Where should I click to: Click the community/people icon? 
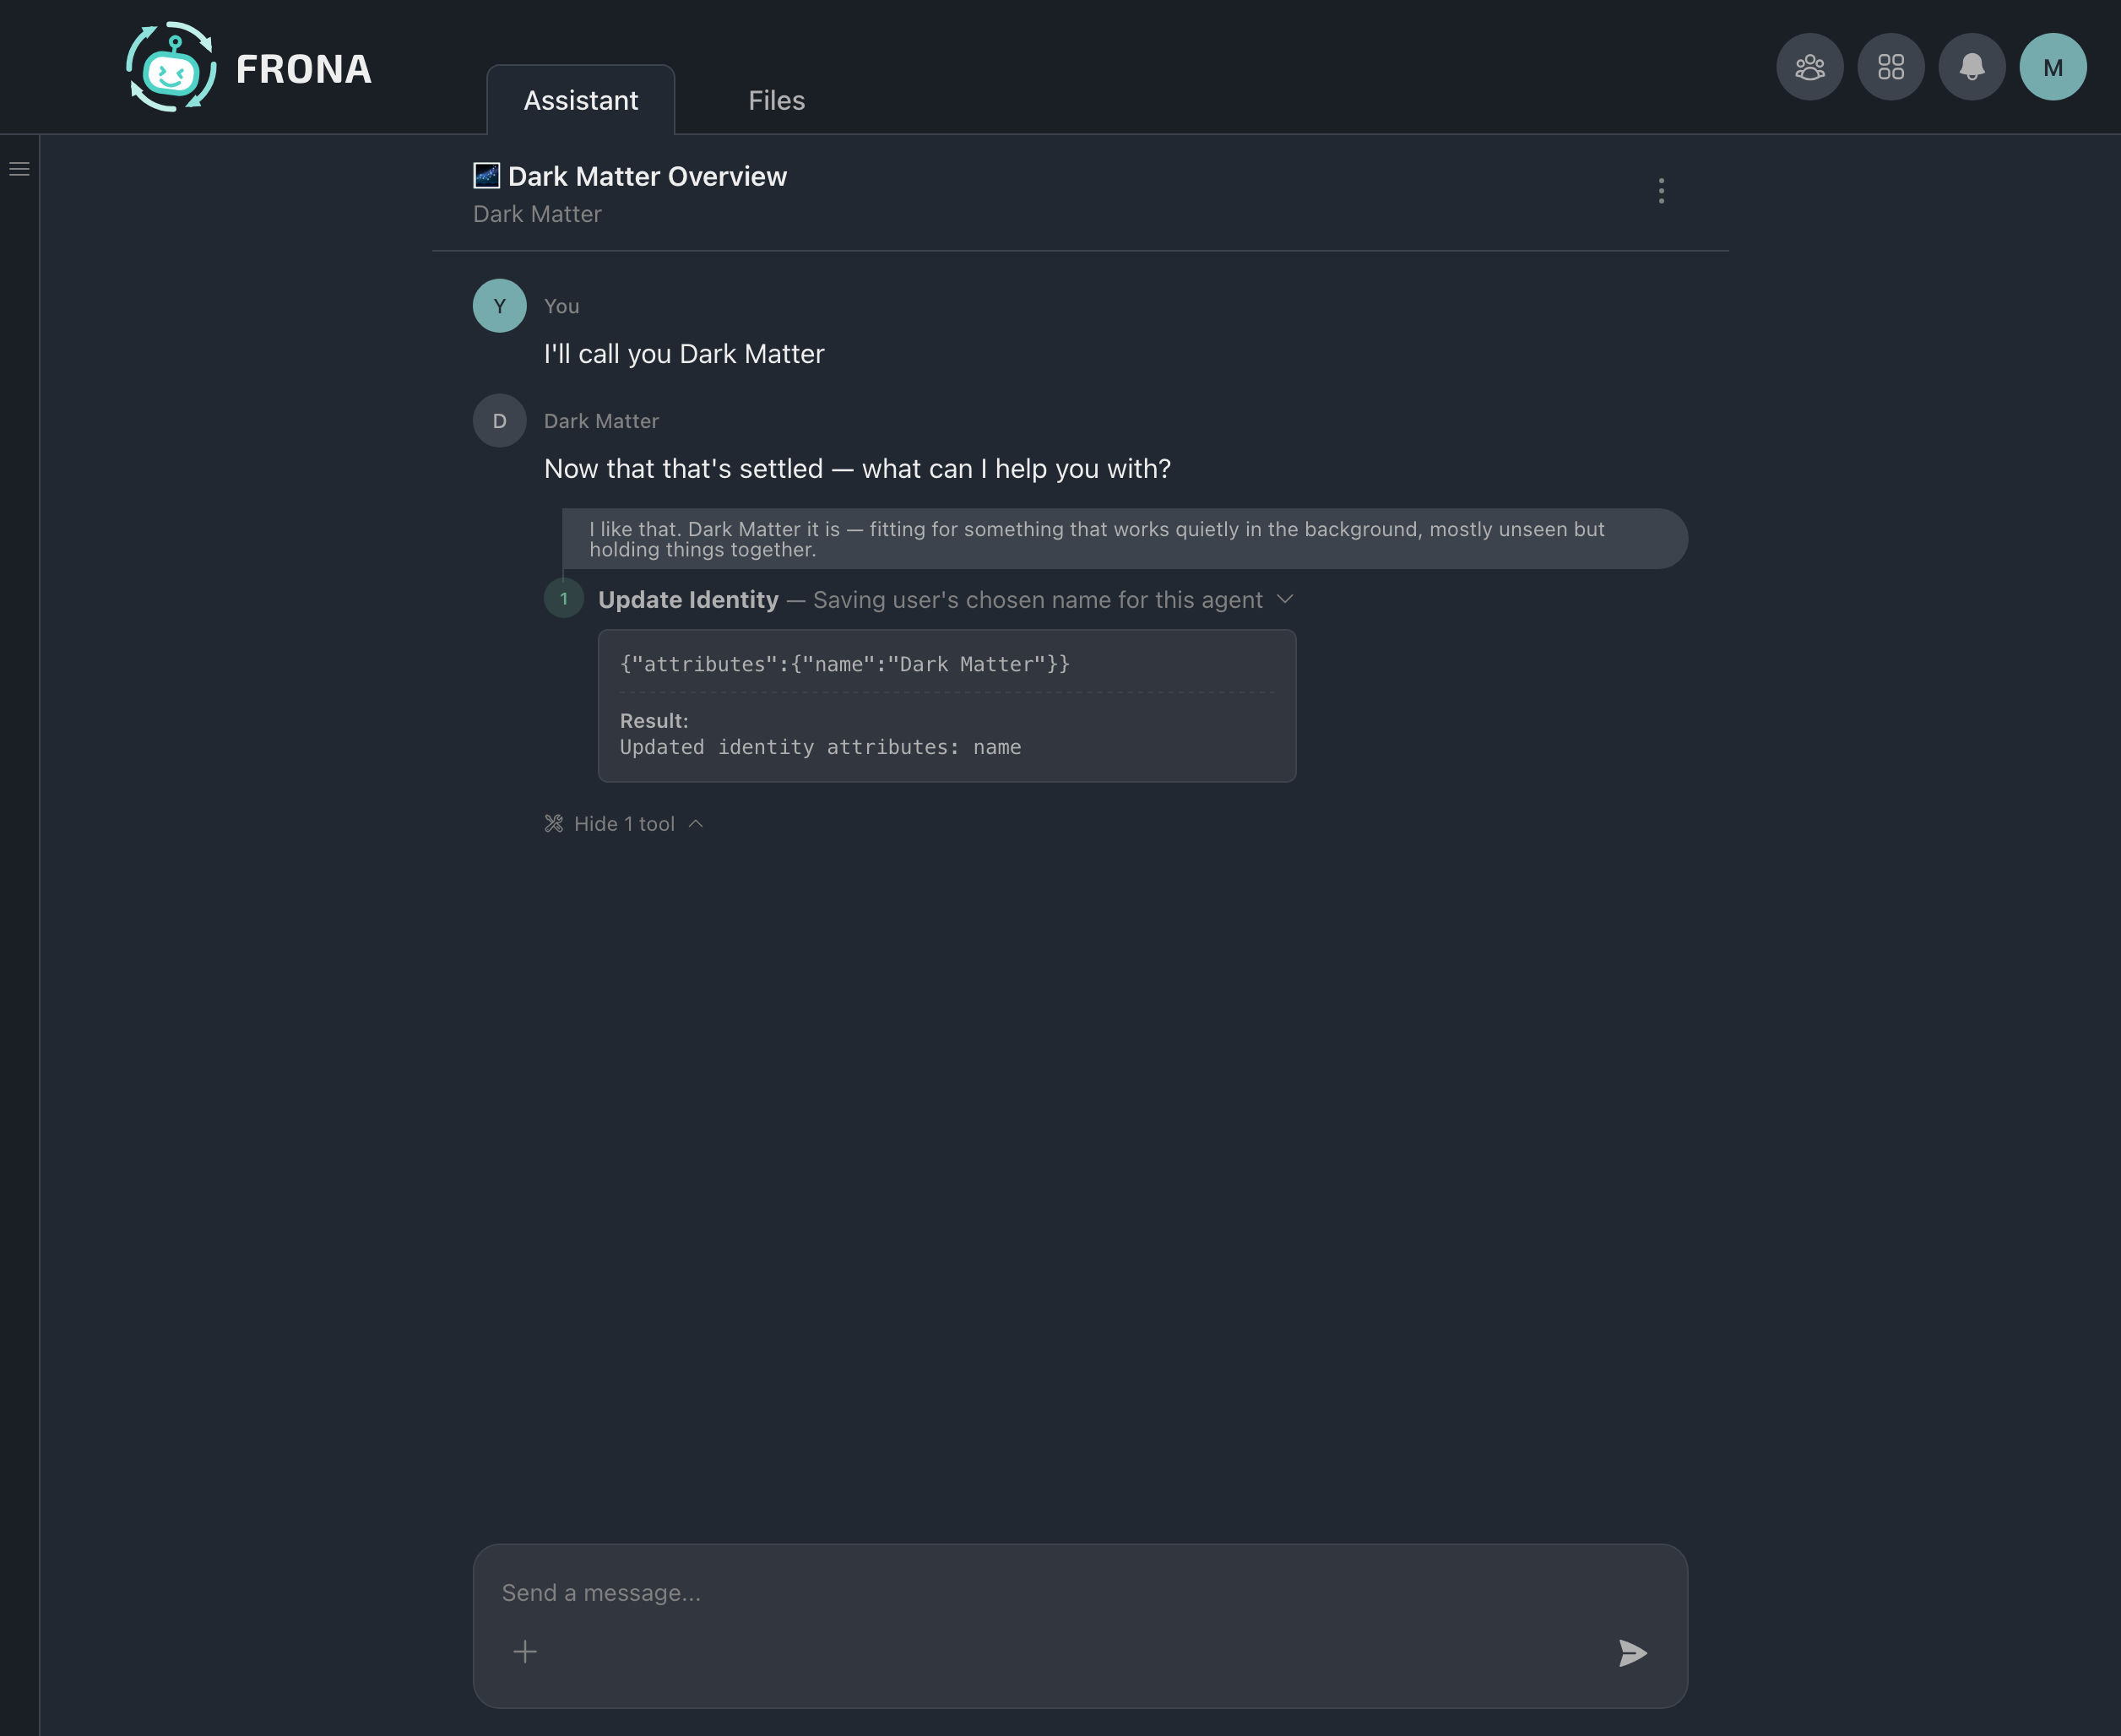(1810, 66)
